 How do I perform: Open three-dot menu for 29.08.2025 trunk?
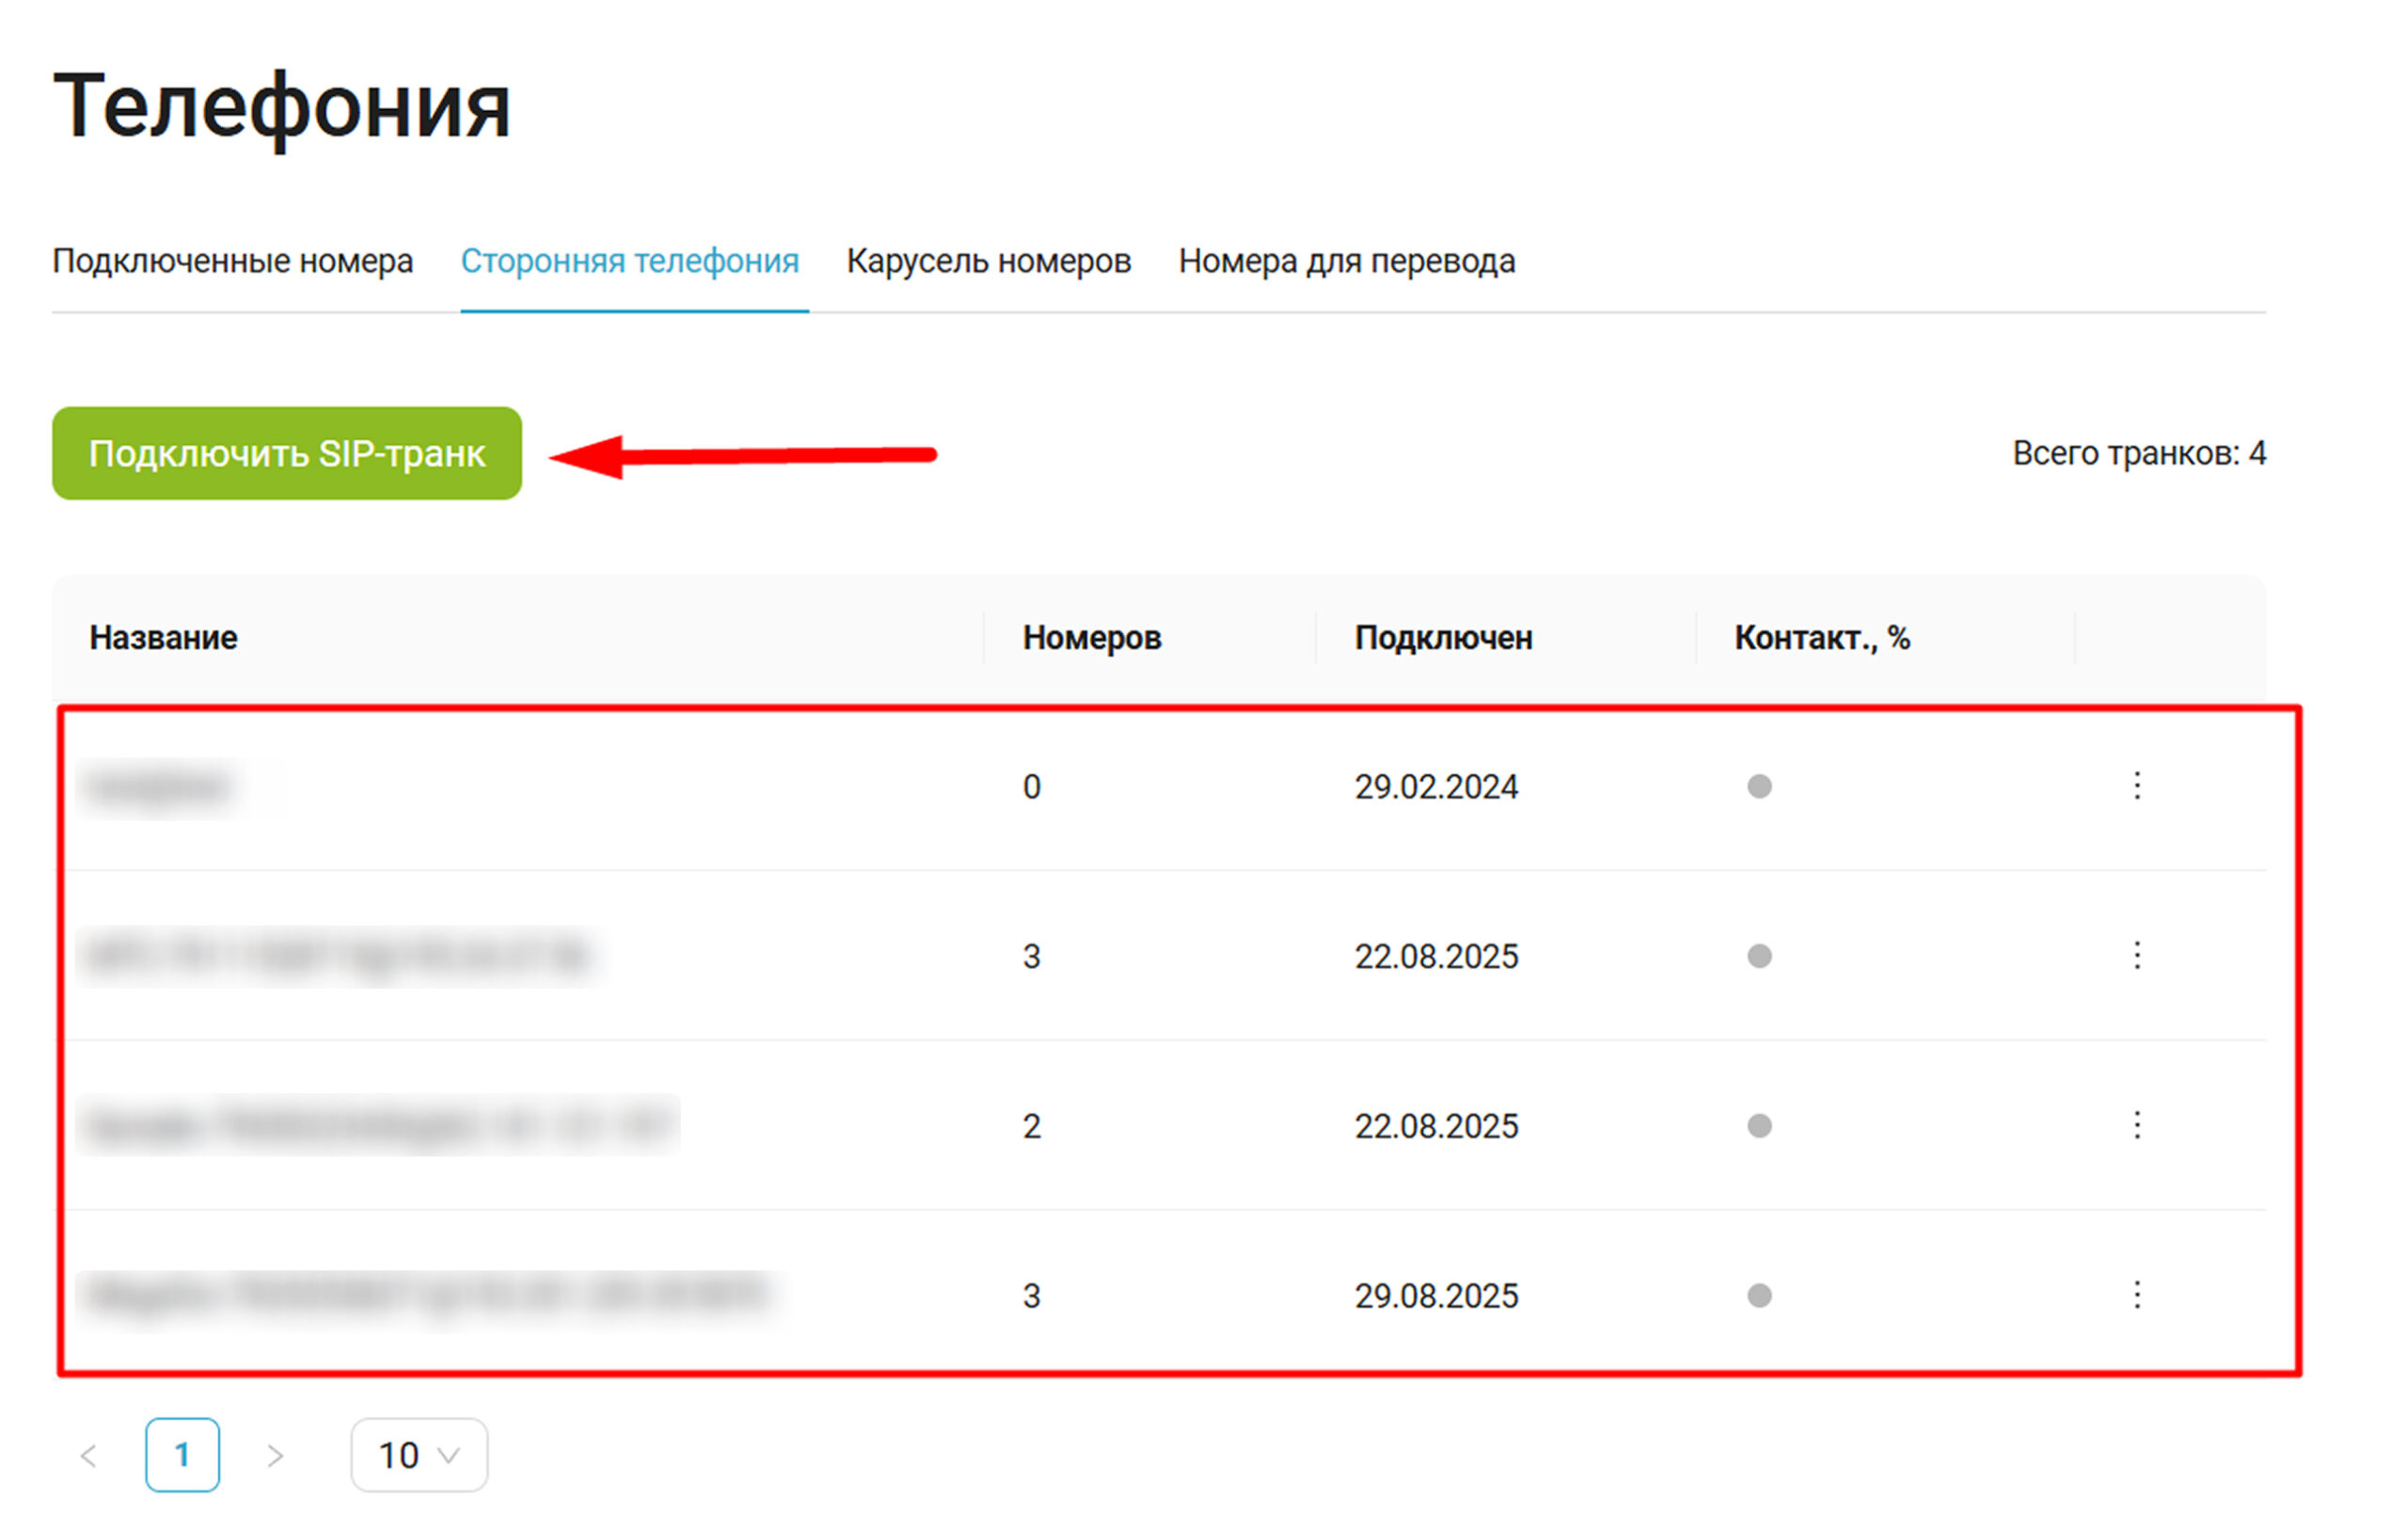tap(2136, 1295)
